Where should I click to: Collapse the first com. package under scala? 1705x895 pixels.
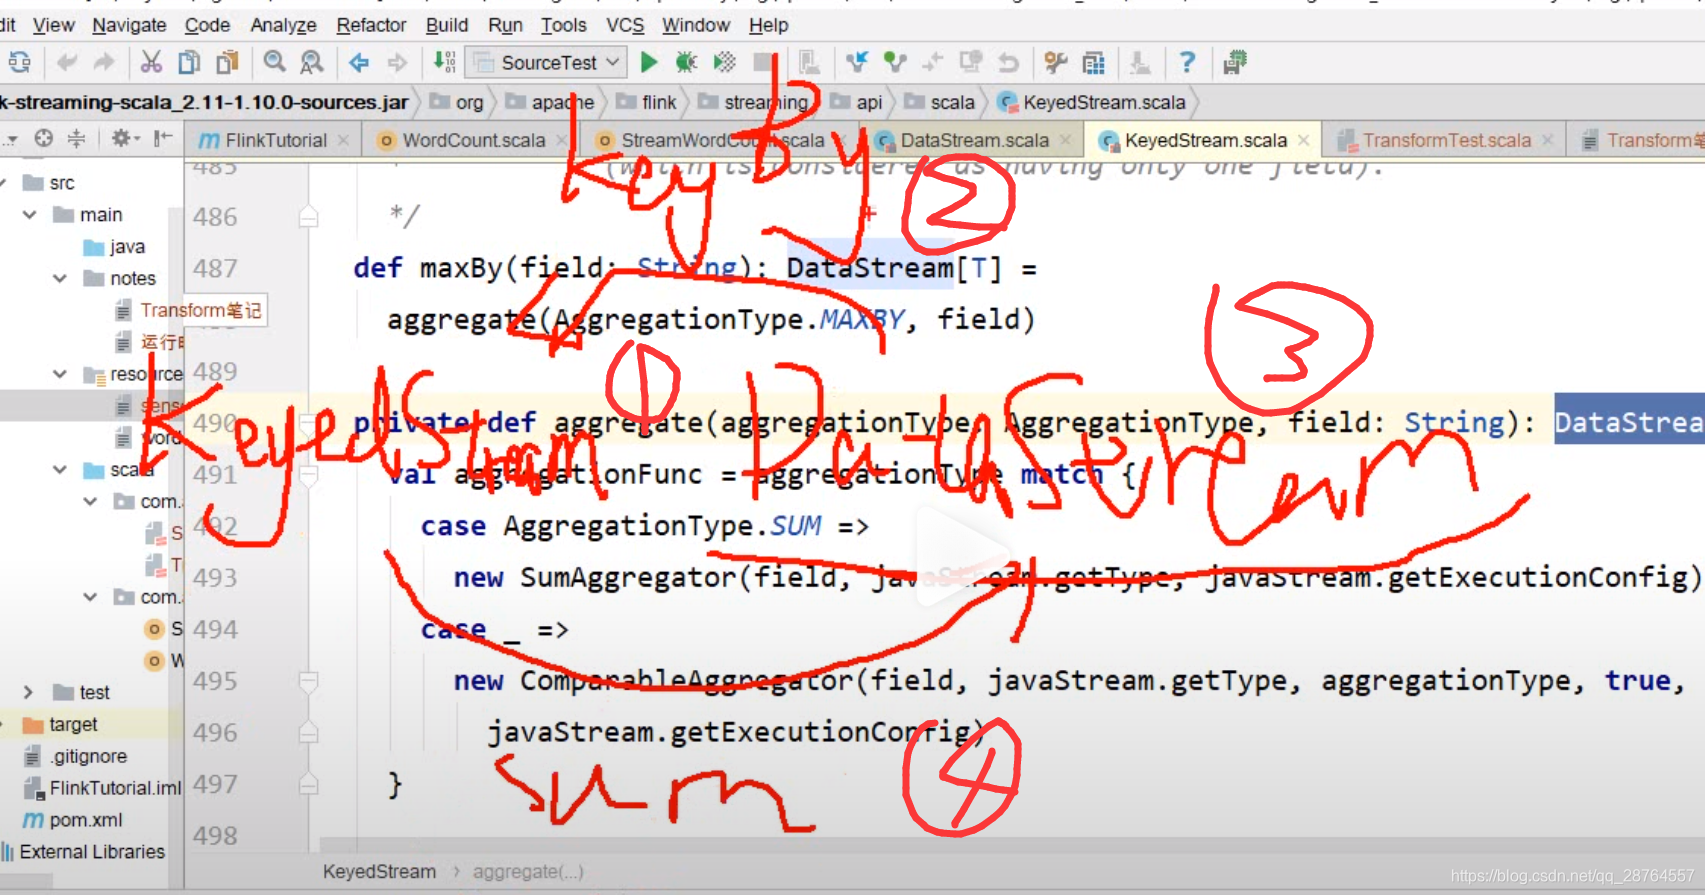pyautogui.click(x=90, y=501)
